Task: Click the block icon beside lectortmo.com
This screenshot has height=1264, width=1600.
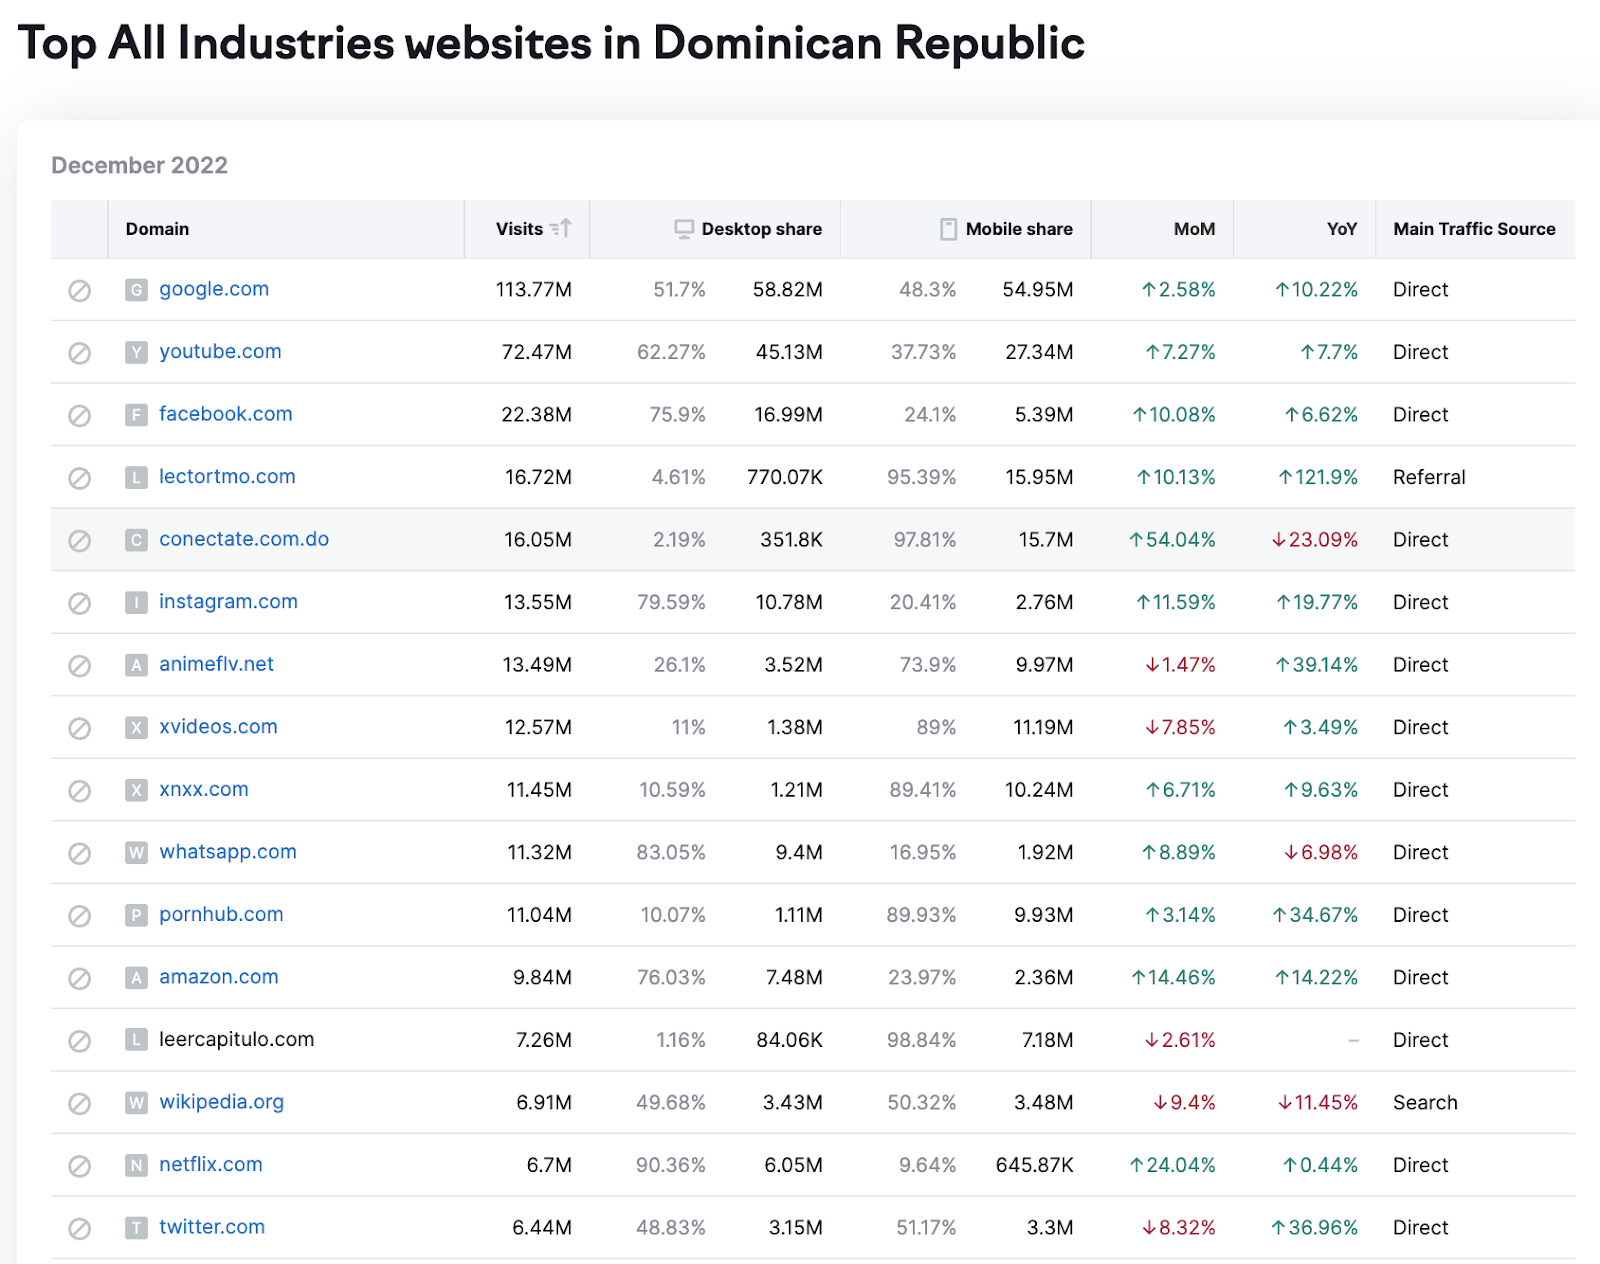Action: [79, 478]
